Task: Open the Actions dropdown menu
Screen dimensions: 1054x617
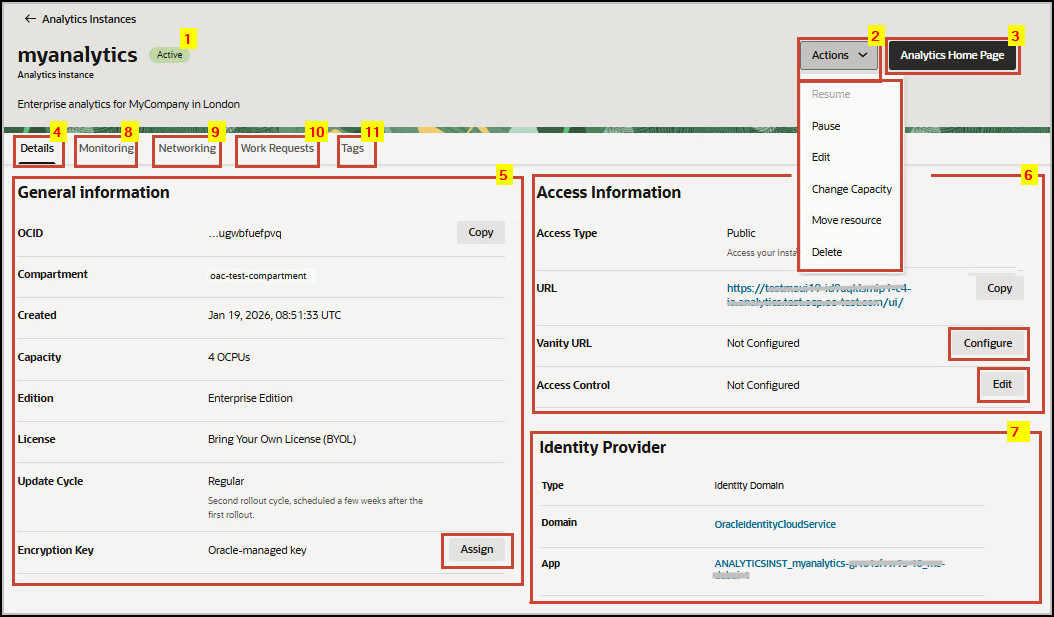Action: [x=839, y=55]
